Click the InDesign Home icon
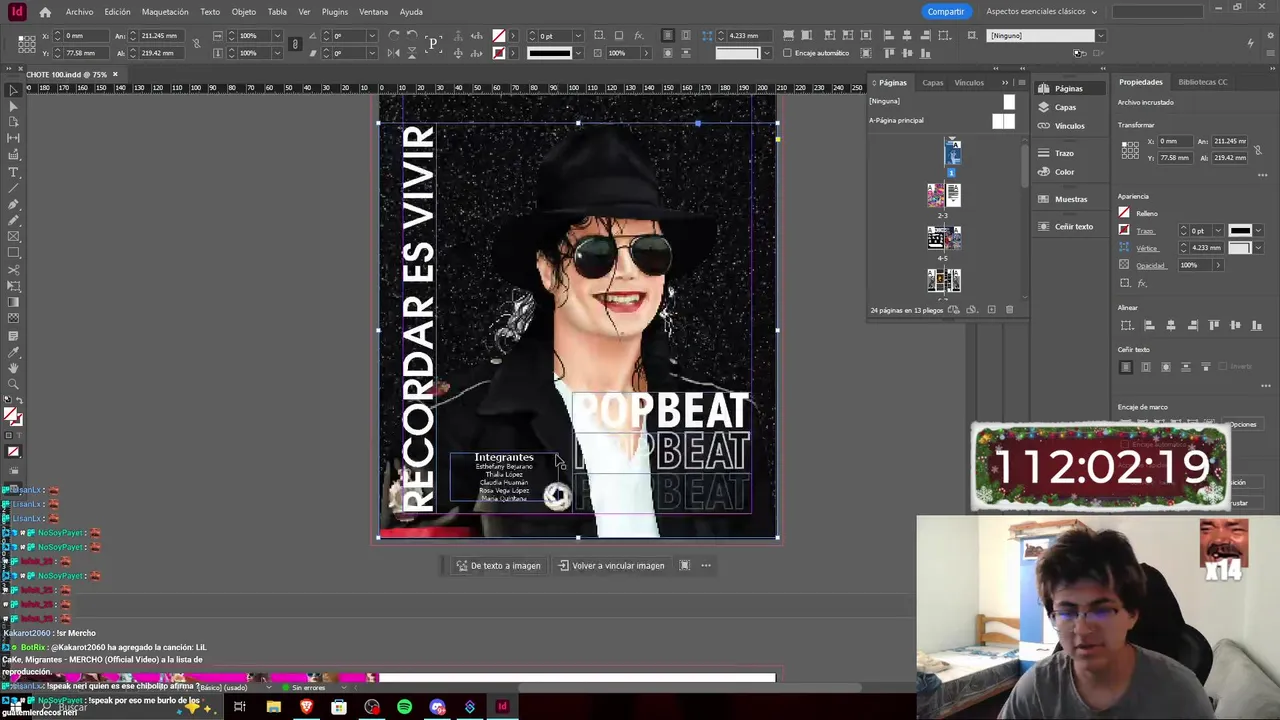The height and width of the screenshot is (720, 1280). tap(45, 12)
